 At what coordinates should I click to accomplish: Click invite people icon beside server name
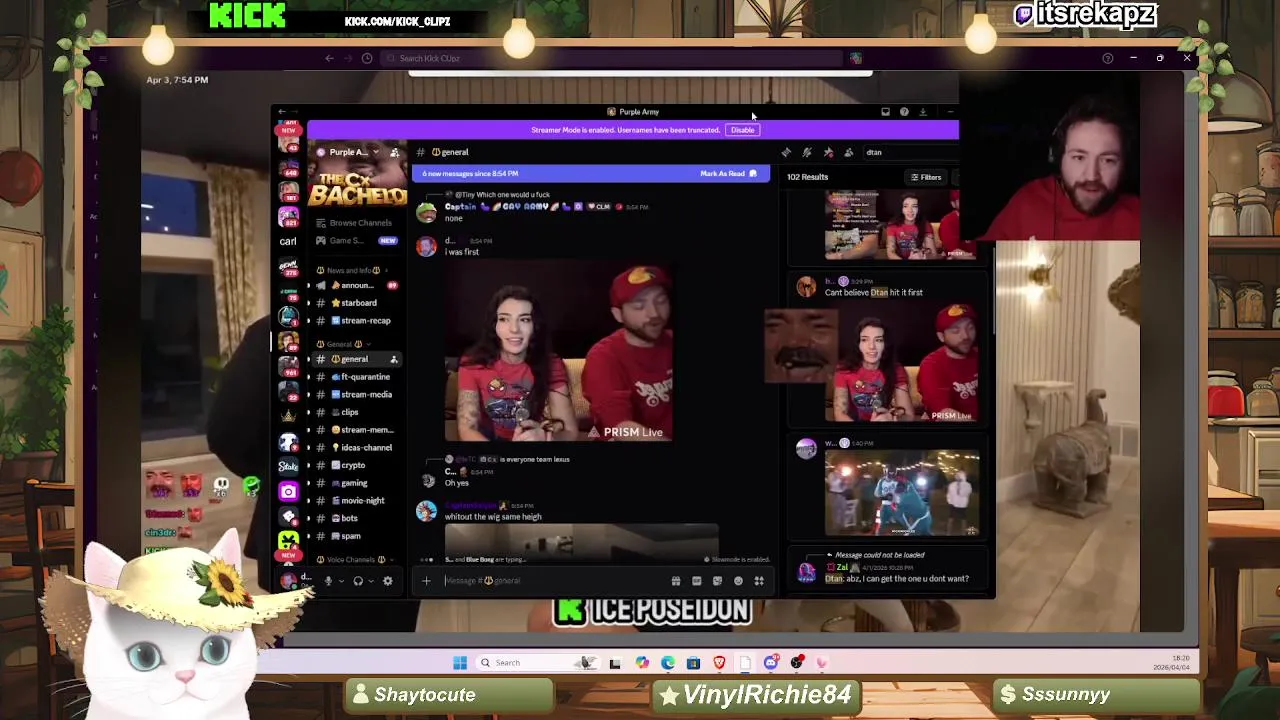(394, 152)
